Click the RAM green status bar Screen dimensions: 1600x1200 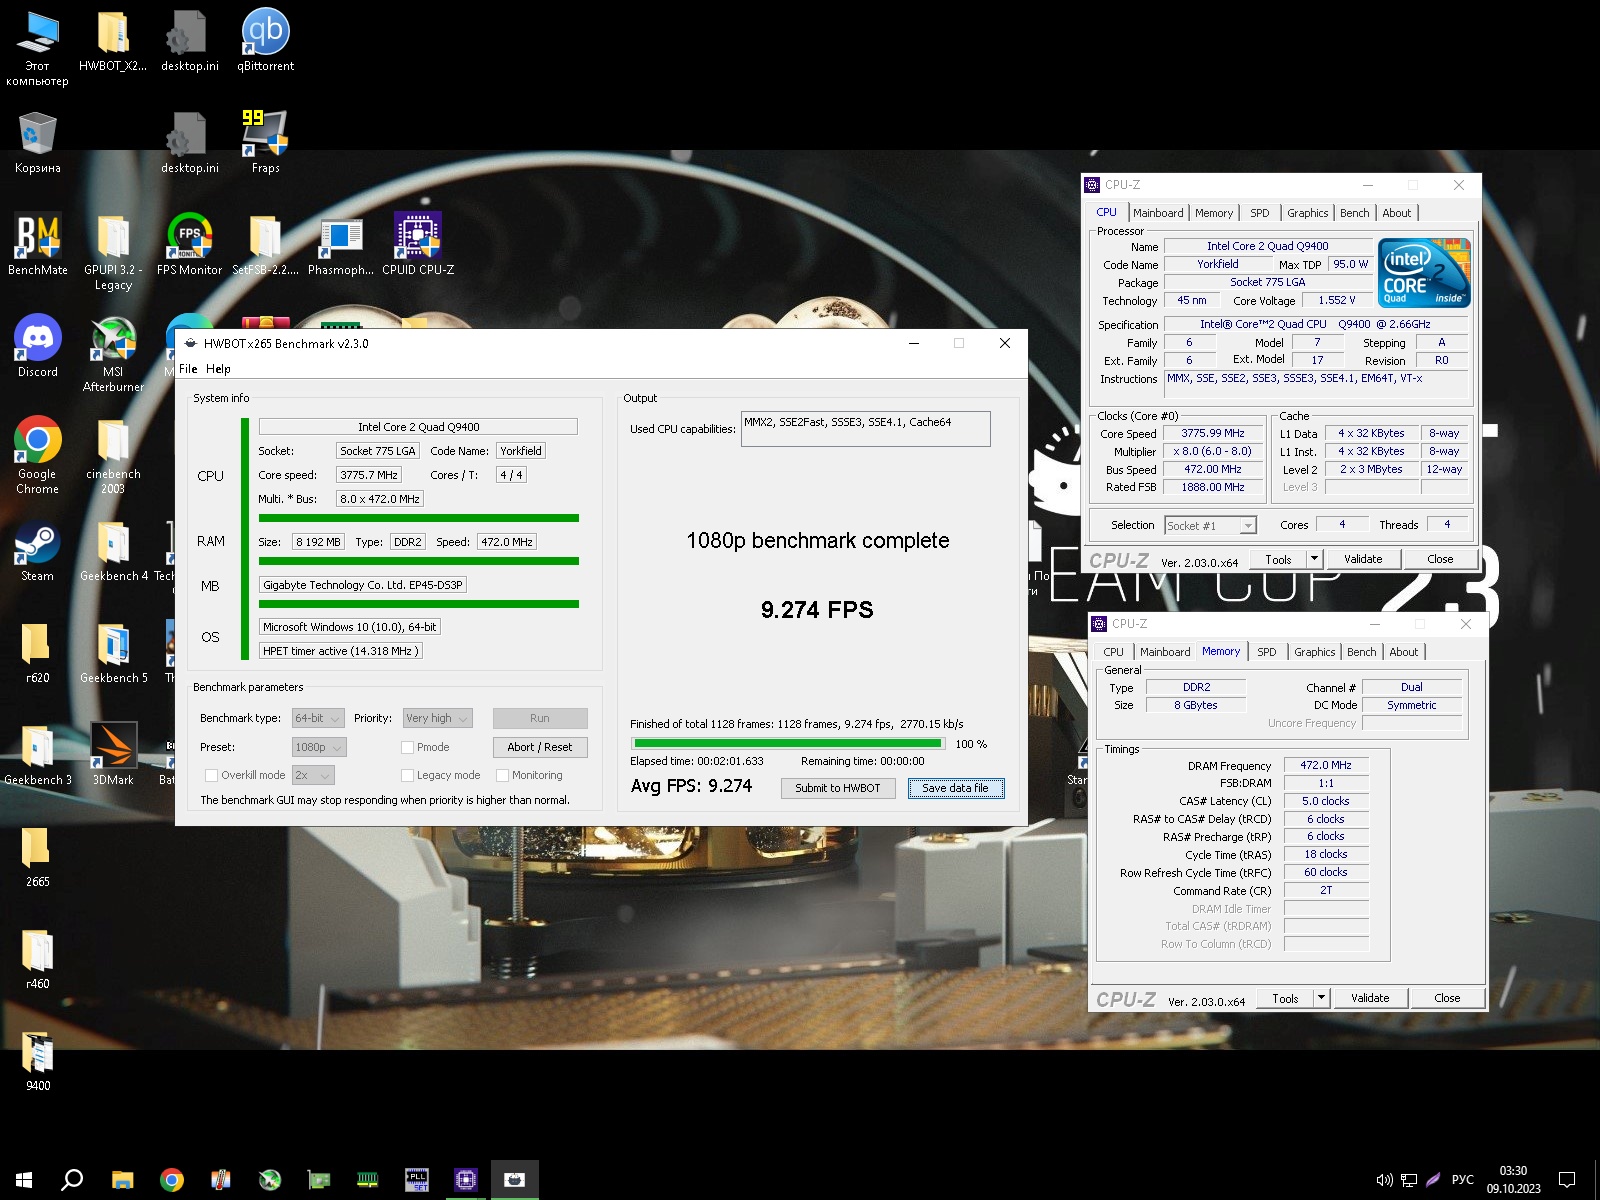click(x=419, y=561)
